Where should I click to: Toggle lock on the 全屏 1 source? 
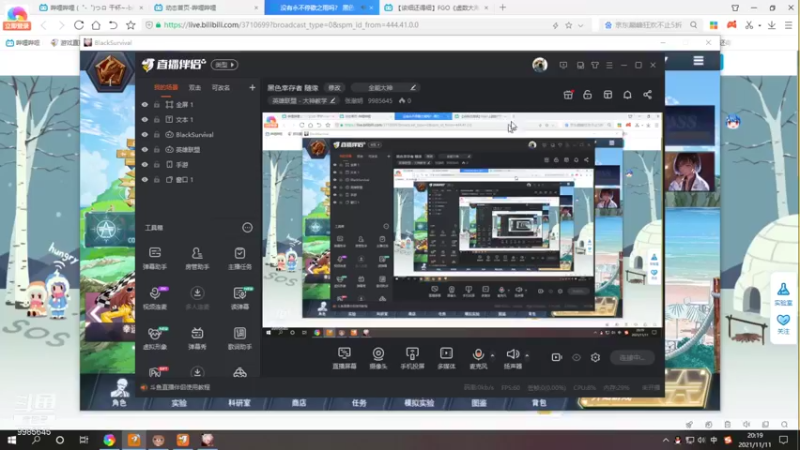157,105
